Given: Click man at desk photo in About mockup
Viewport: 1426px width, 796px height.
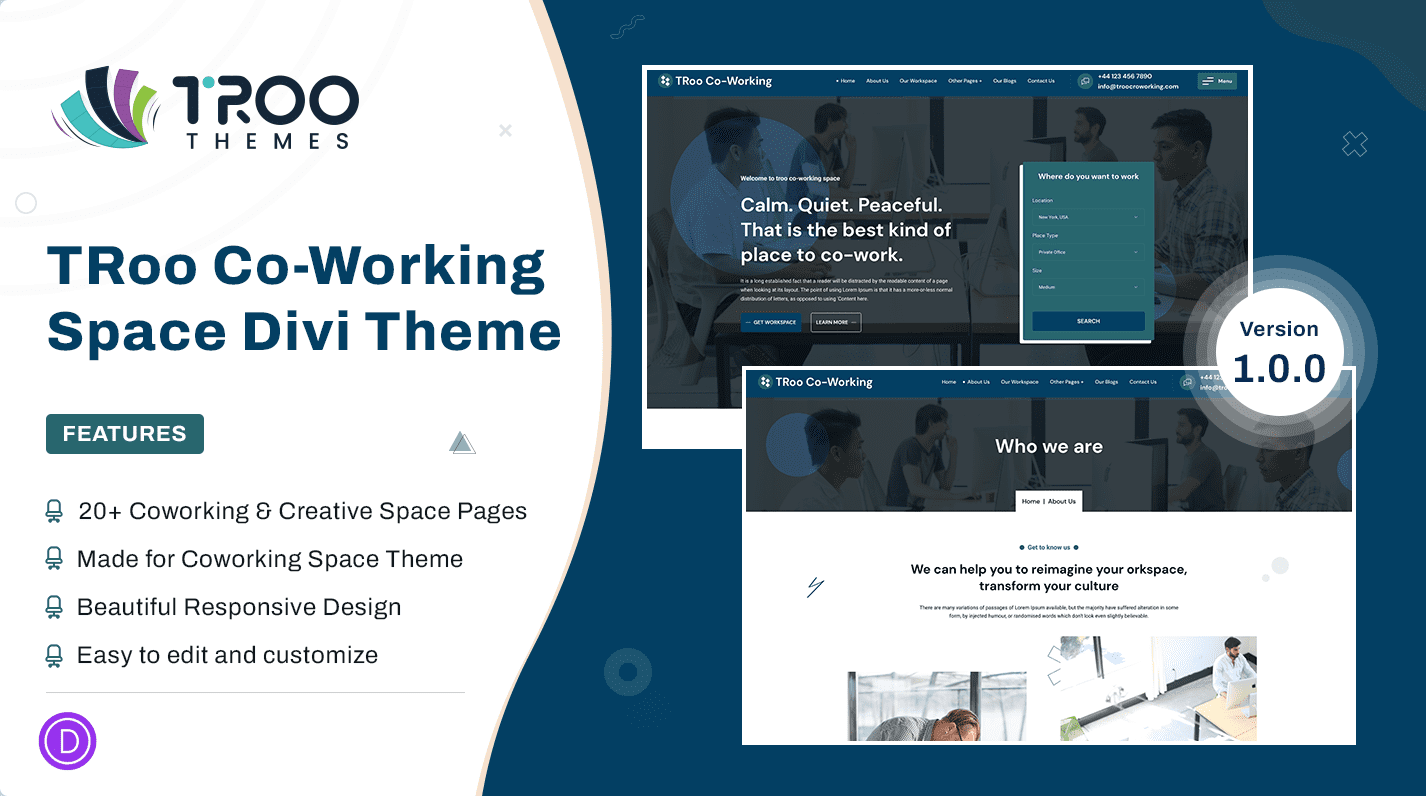Looking at the screenshot, I should [x=1158, y=688].
